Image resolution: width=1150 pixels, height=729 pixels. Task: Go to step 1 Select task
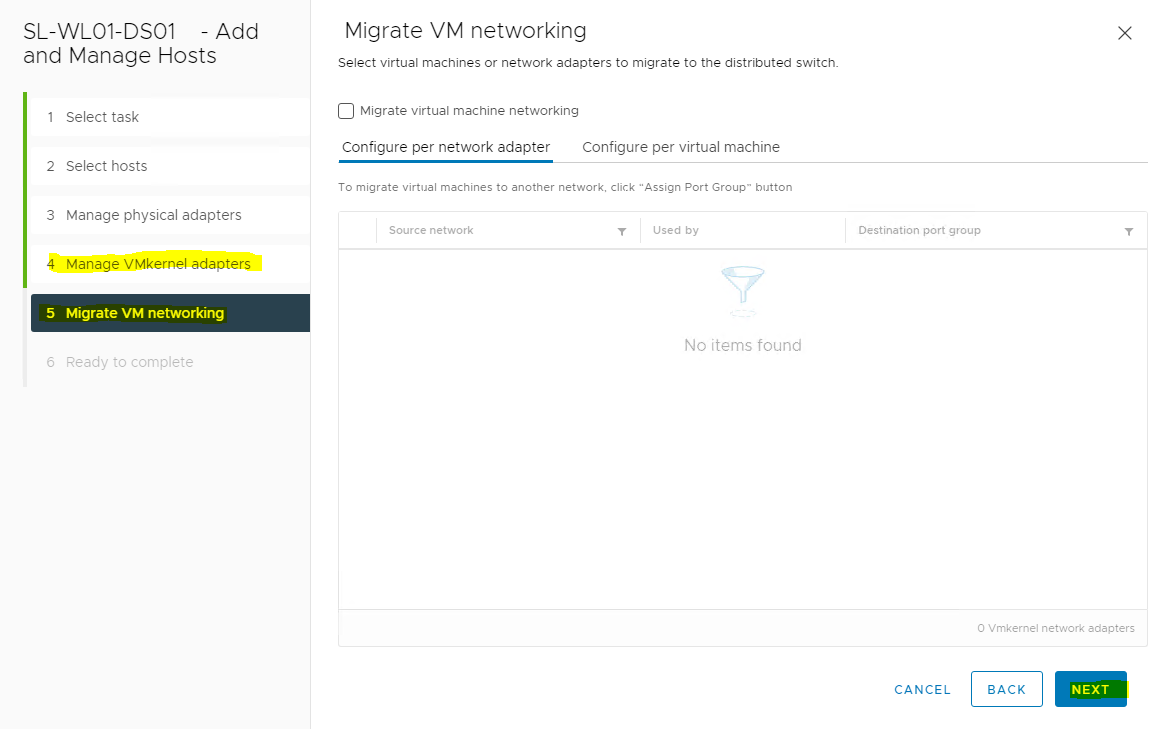[x=170, y=117]
